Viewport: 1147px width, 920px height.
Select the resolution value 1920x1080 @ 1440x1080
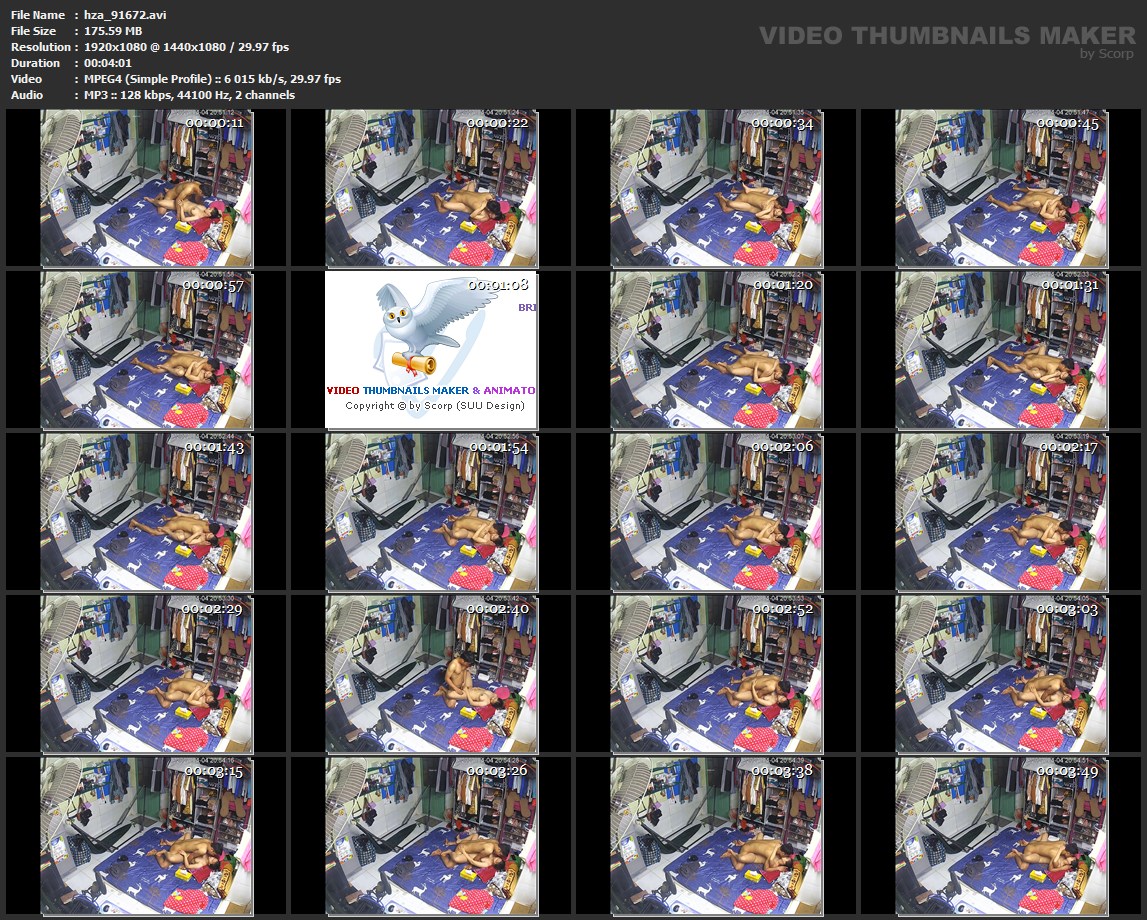click(154, 47)
